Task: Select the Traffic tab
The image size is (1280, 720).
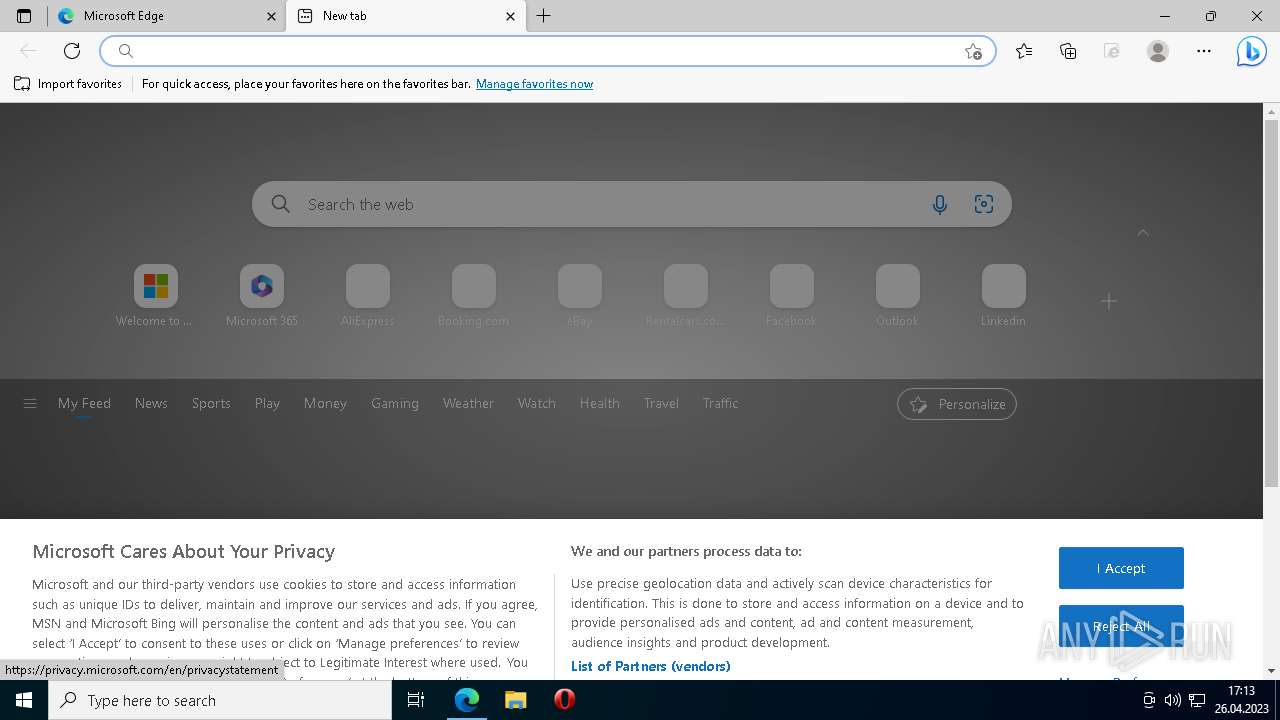Action: [x=720, y=403]
